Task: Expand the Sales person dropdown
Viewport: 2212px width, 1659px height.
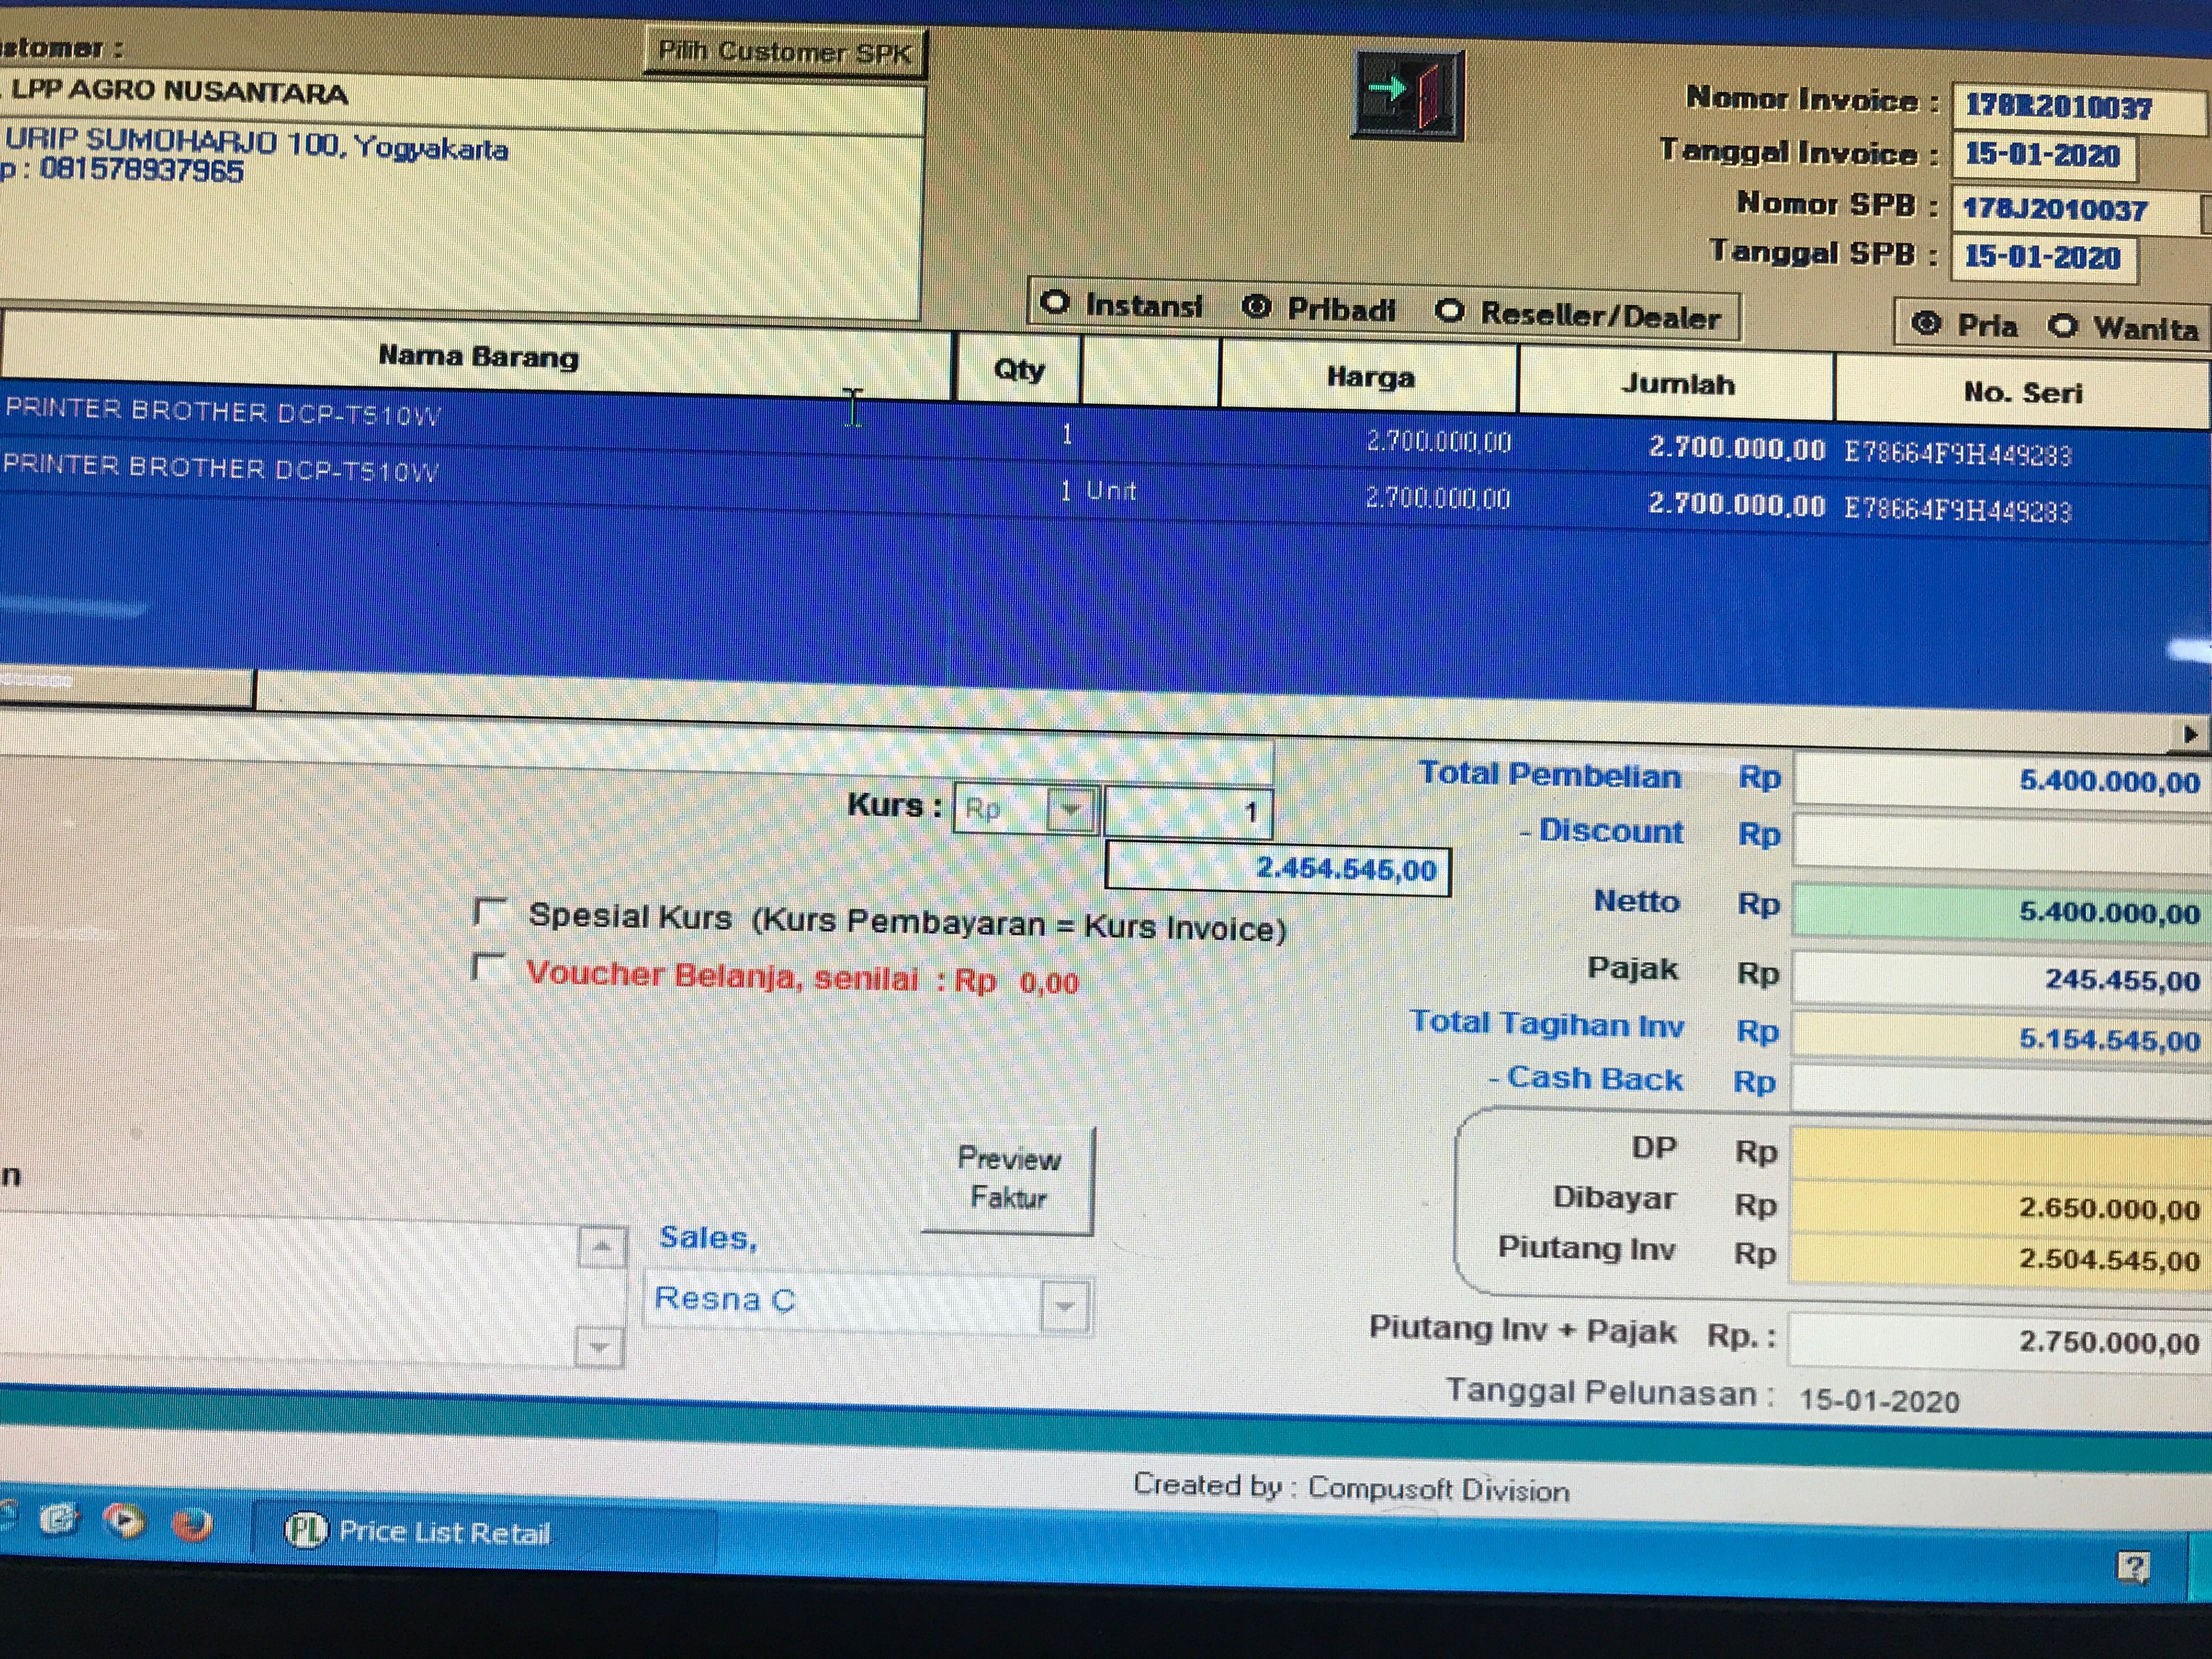Action: 1064,1306
